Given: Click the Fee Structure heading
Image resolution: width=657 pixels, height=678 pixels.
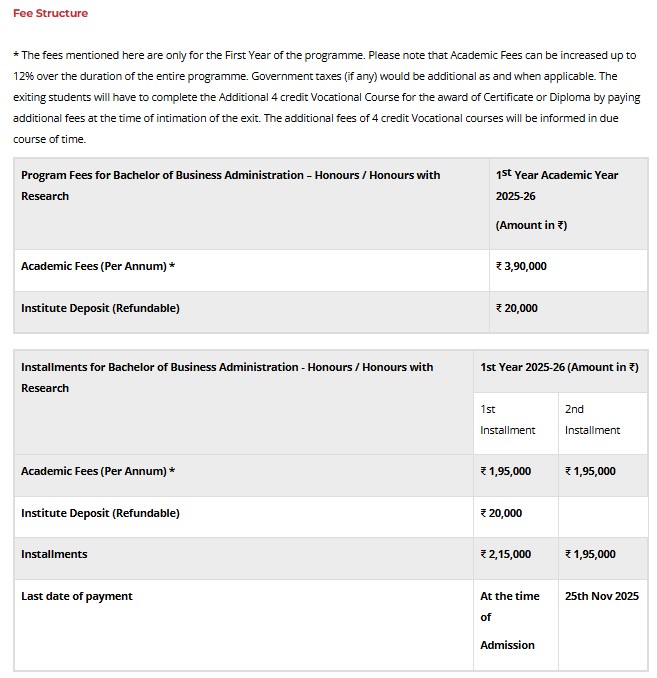Looking at the screenshot, I should [x=50, y=13].
